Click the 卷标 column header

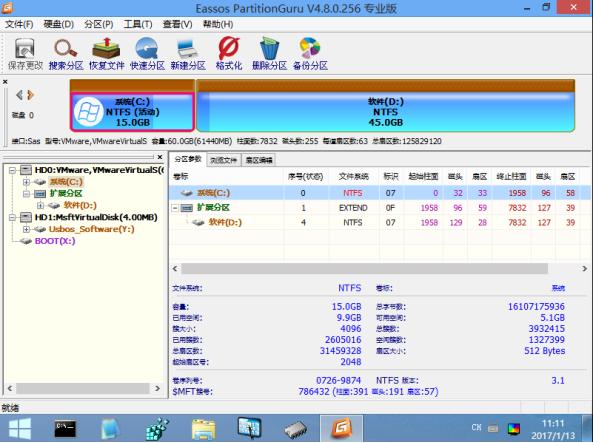tap(226, 176)
